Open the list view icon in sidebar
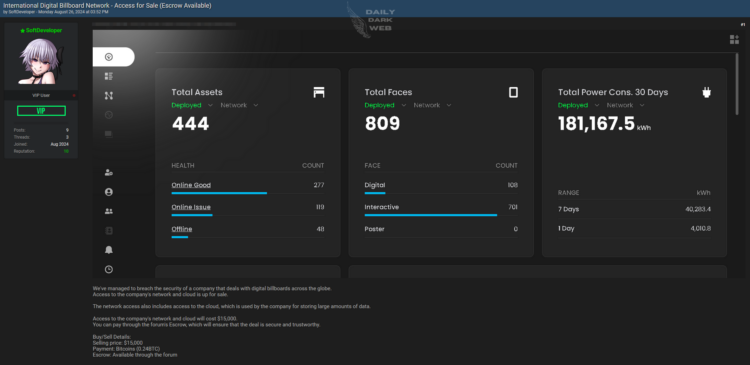The image size is (750, 365). coord(109,76)
